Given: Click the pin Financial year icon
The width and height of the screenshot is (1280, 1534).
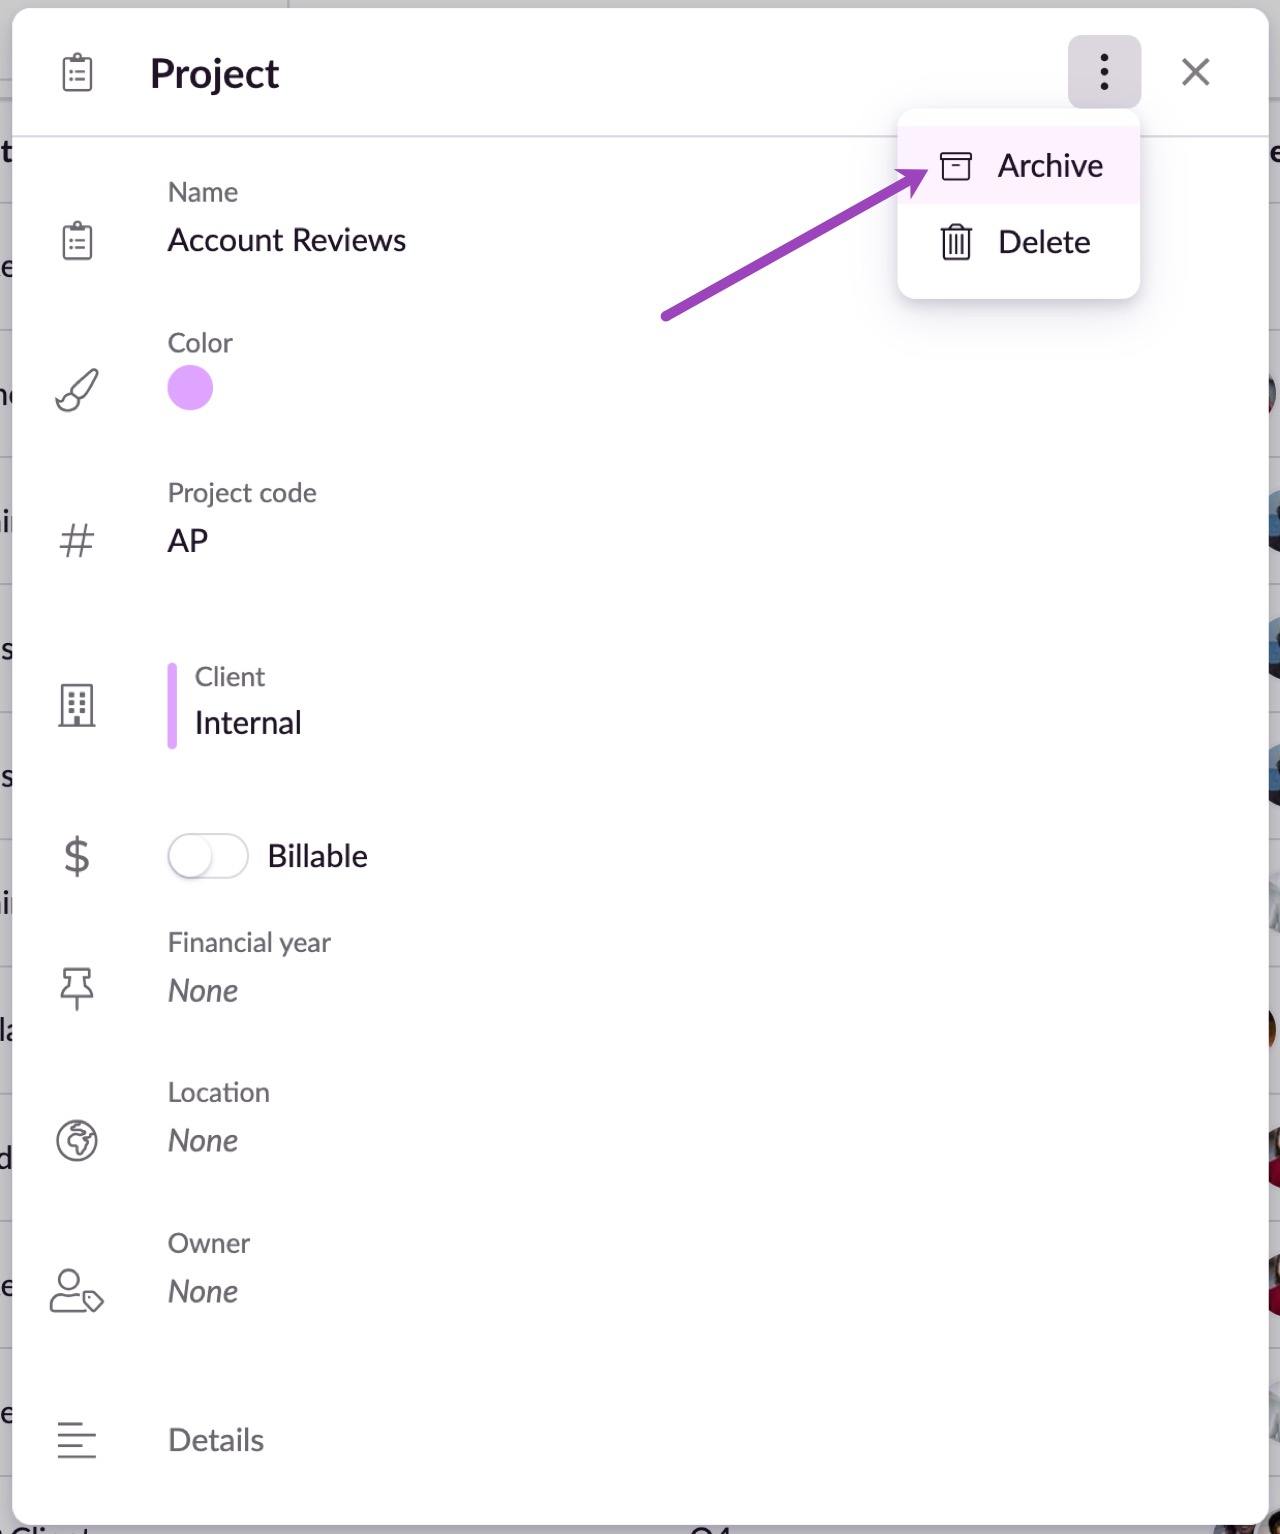Looking at the screenshot, I should coord(77,989).
